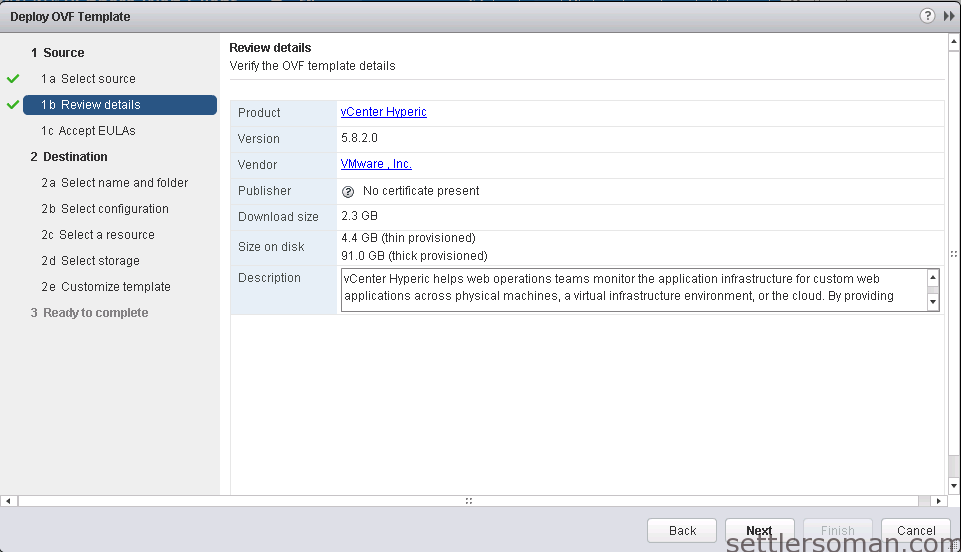
Task: Click the Back button
Action: [x=682, y=531]
